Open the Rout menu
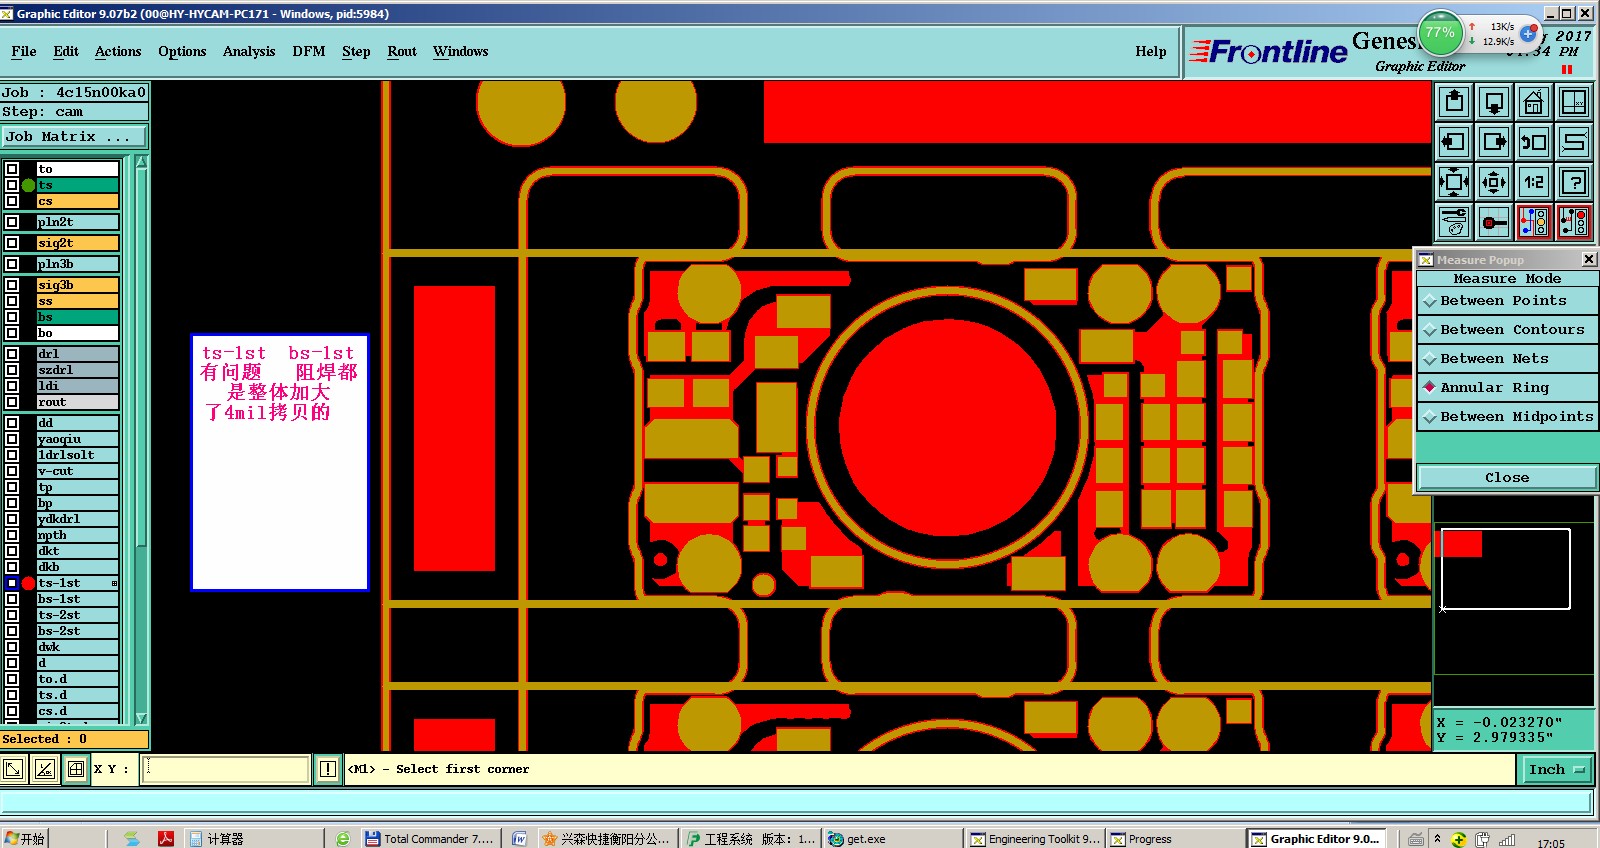This screenshot has width=1600, height=848. coord(402,52)
